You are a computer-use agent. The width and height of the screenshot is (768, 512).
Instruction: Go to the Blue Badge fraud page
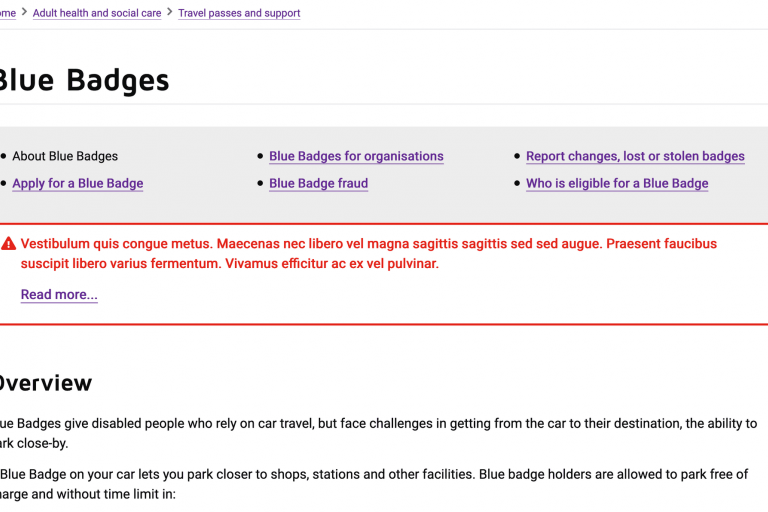click(x=318, y=183)
